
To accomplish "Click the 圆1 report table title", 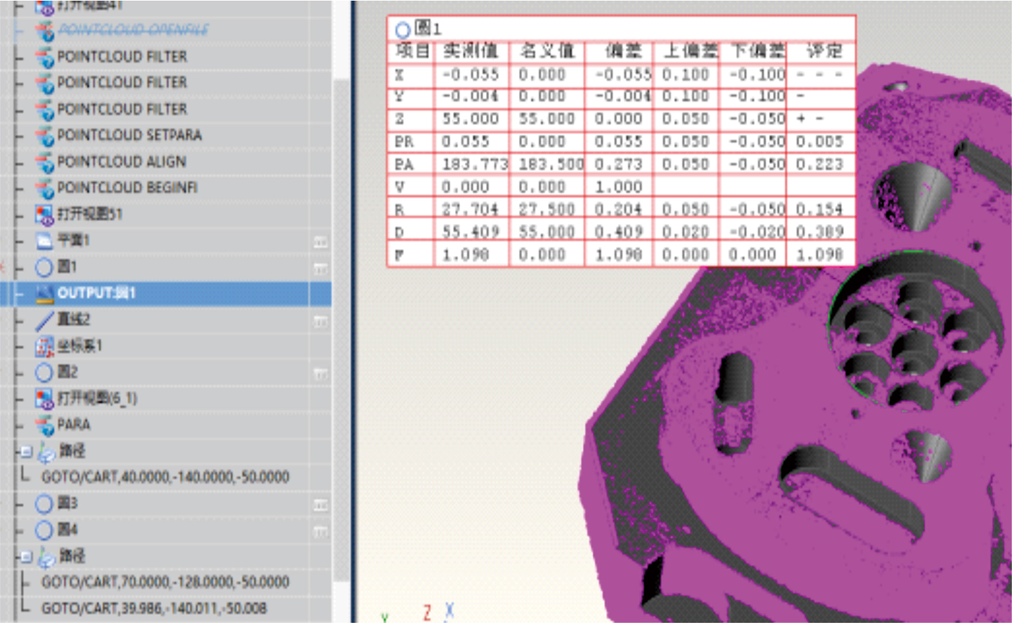I will click(x=427, y=29).
